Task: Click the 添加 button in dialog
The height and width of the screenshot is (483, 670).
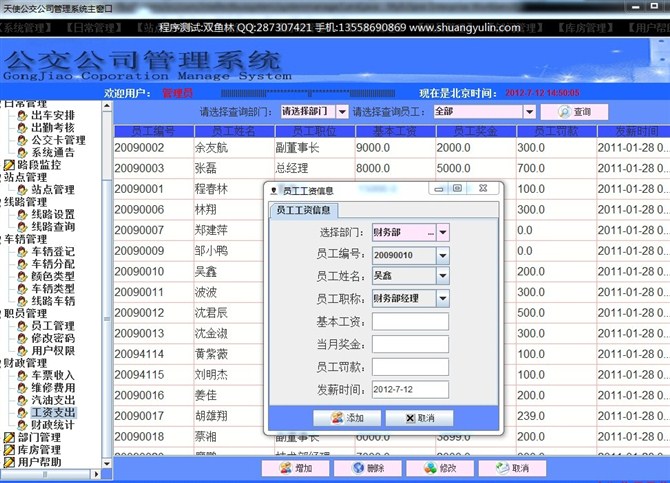Action: pos(347,418)
